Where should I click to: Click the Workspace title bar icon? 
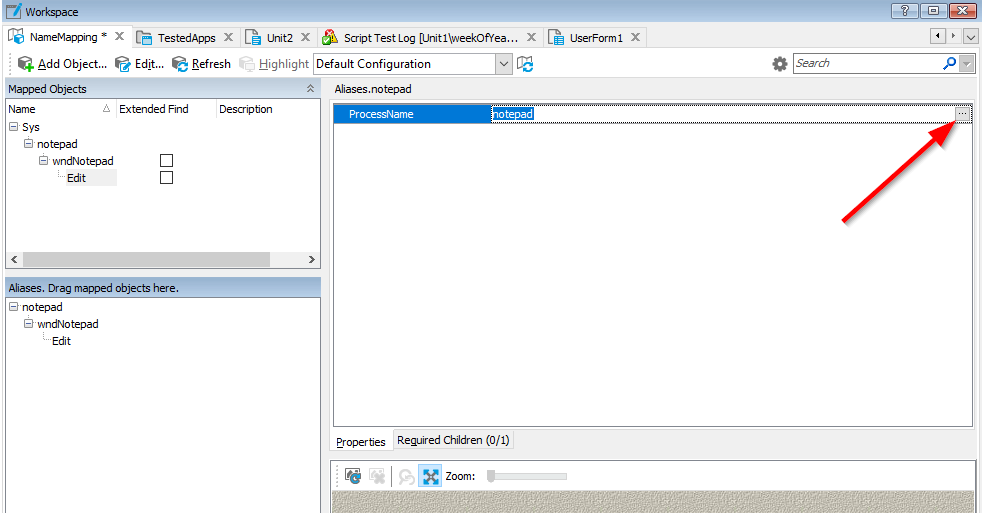click(x=13, y=11)
